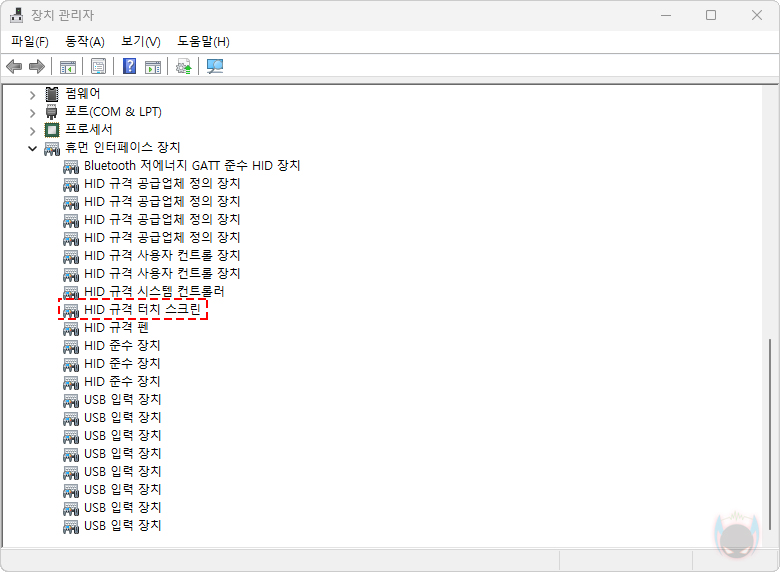Select HID 규격 터치 스크린 device
Image resolution: width=780 pixels, height=572 pixels.
click(142, 309)
